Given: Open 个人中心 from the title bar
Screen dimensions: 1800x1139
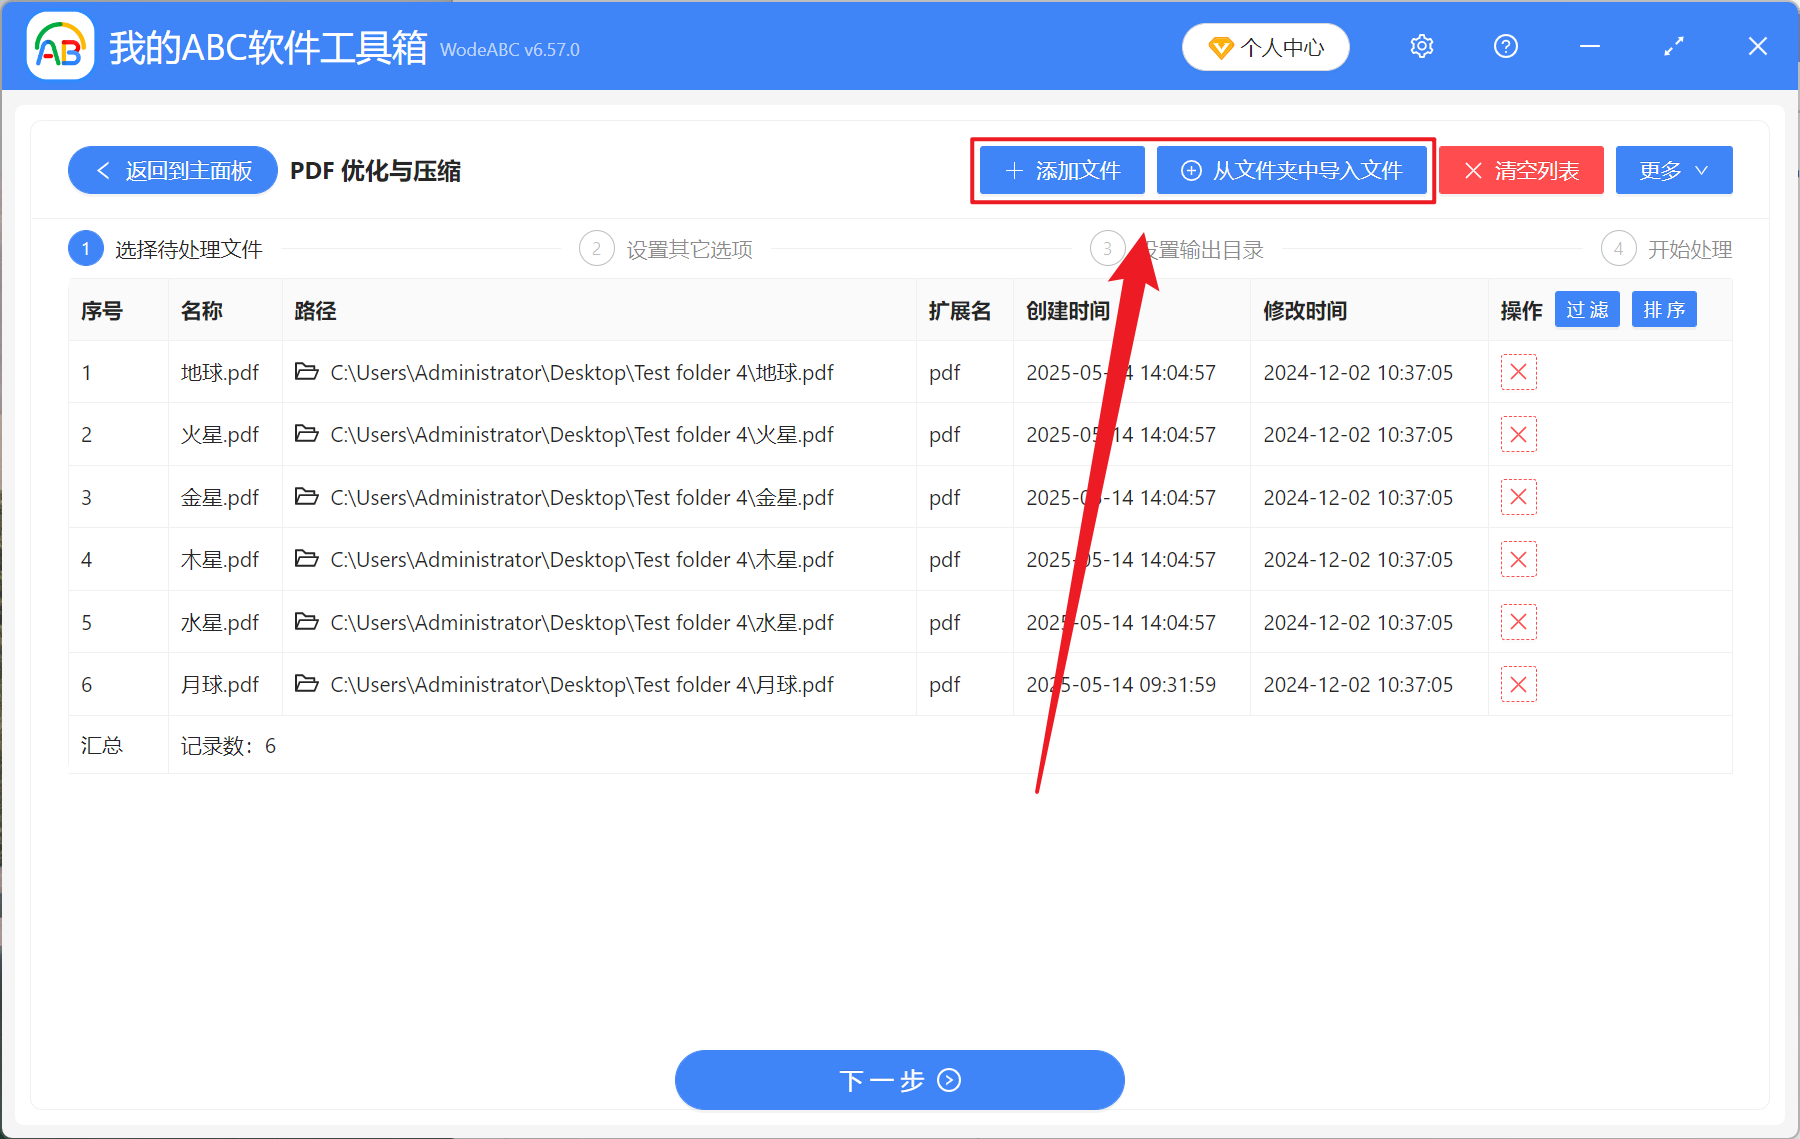Looking at the screenshot, I should coord(1265,46).
